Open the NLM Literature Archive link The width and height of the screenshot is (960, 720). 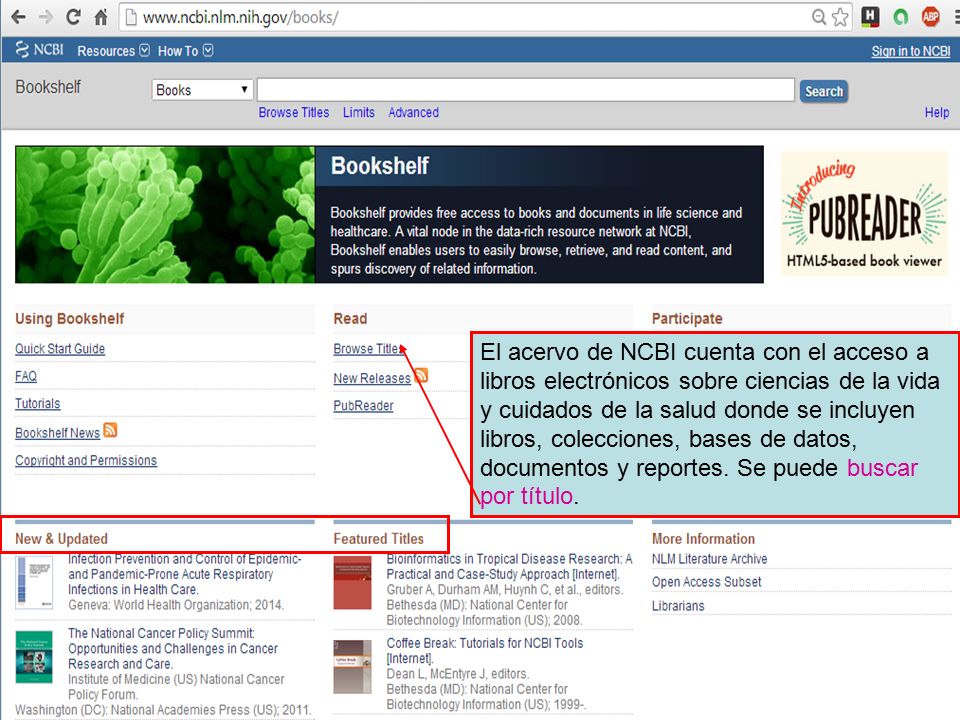click(x=710, y=559)
